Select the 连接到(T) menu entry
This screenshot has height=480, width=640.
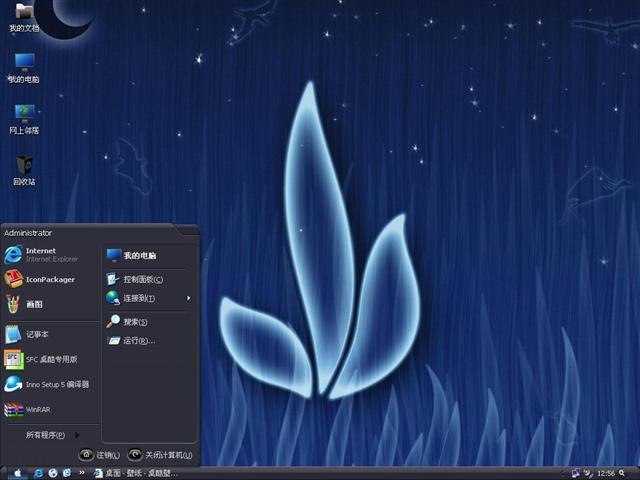[149, 298]
